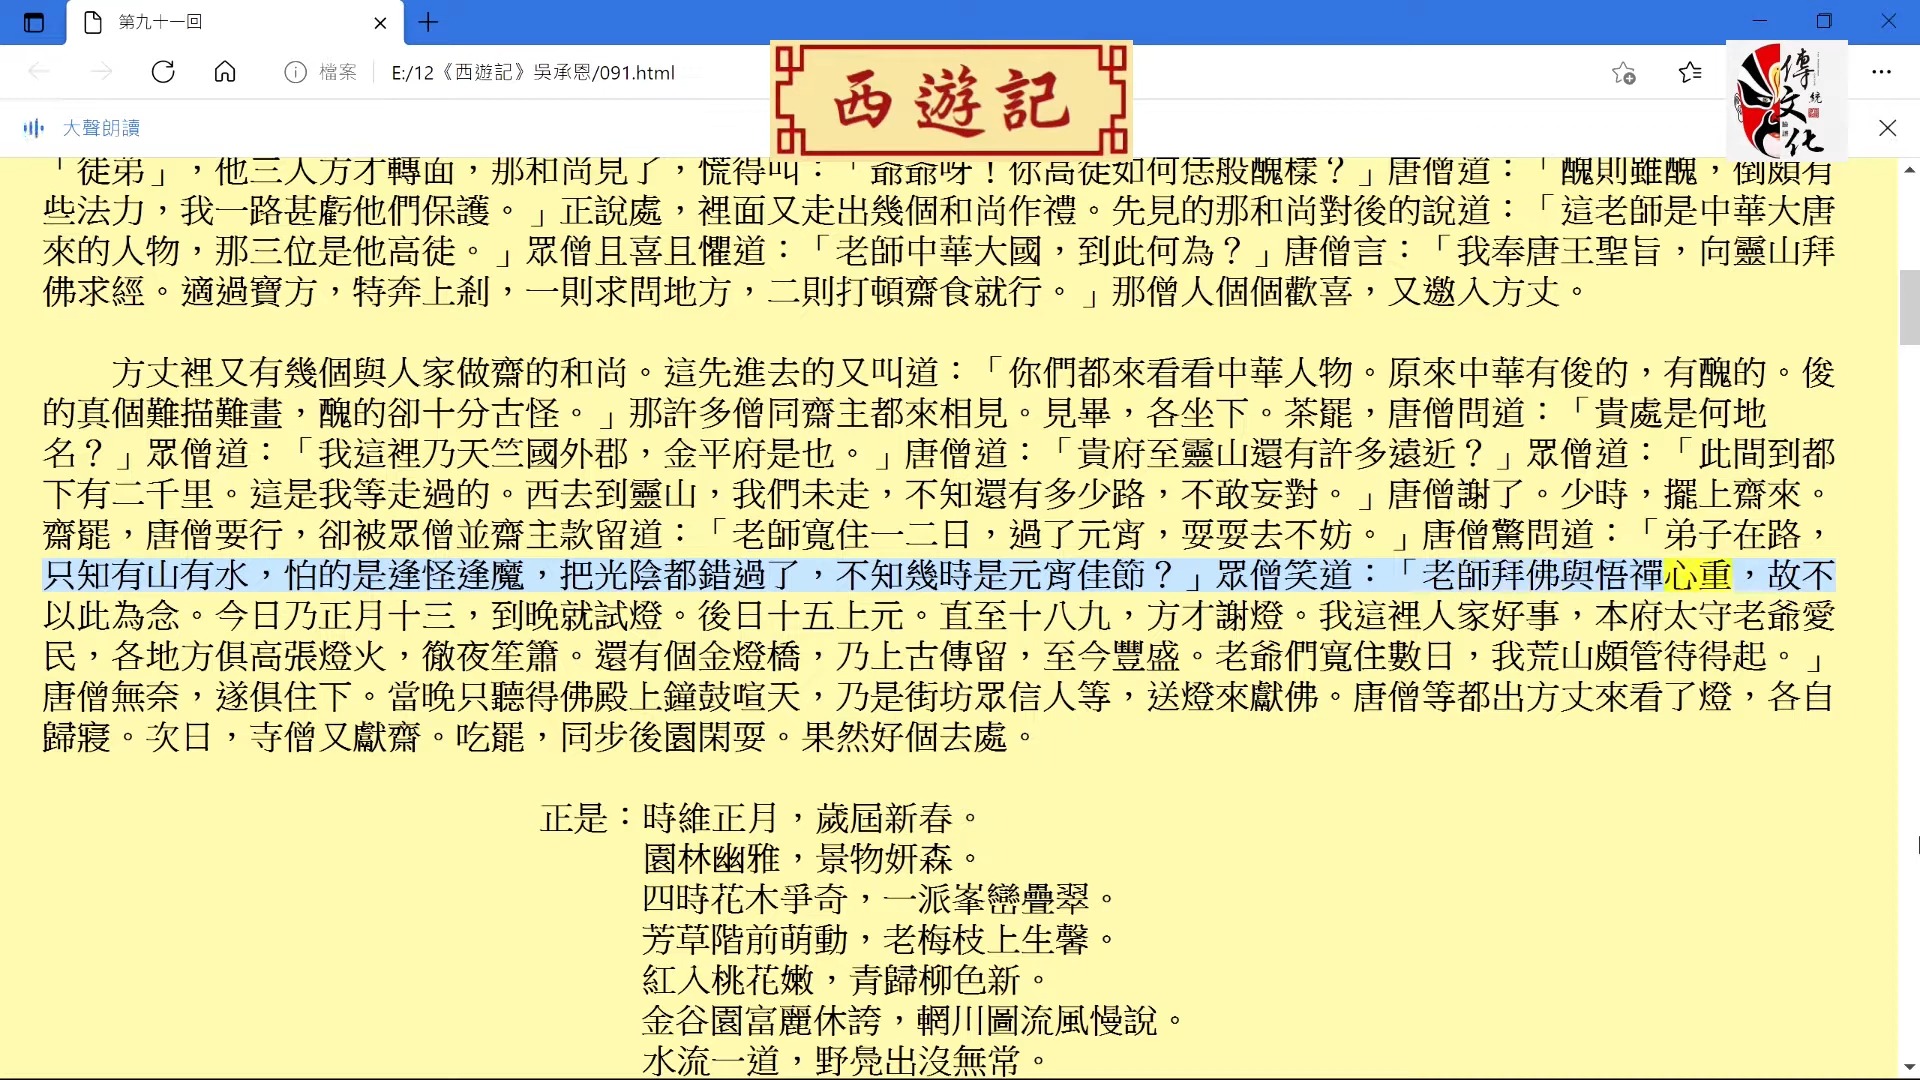Open a new tab with plus button
The image size is (1920, 1080).
[x=428, y=22]
